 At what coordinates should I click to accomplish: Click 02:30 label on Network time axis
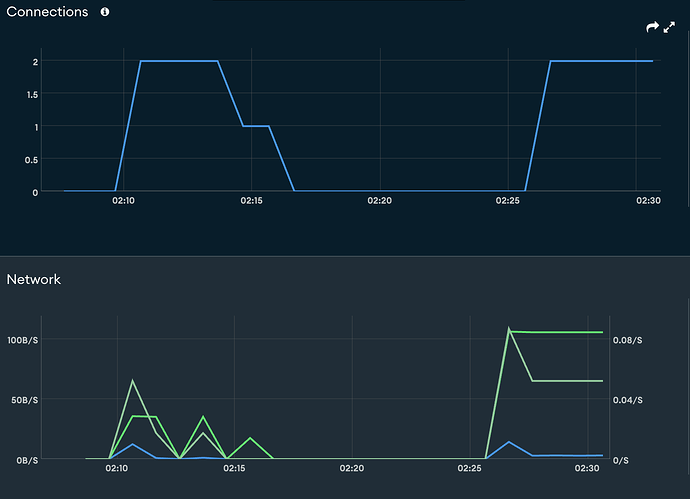[586, 467]
